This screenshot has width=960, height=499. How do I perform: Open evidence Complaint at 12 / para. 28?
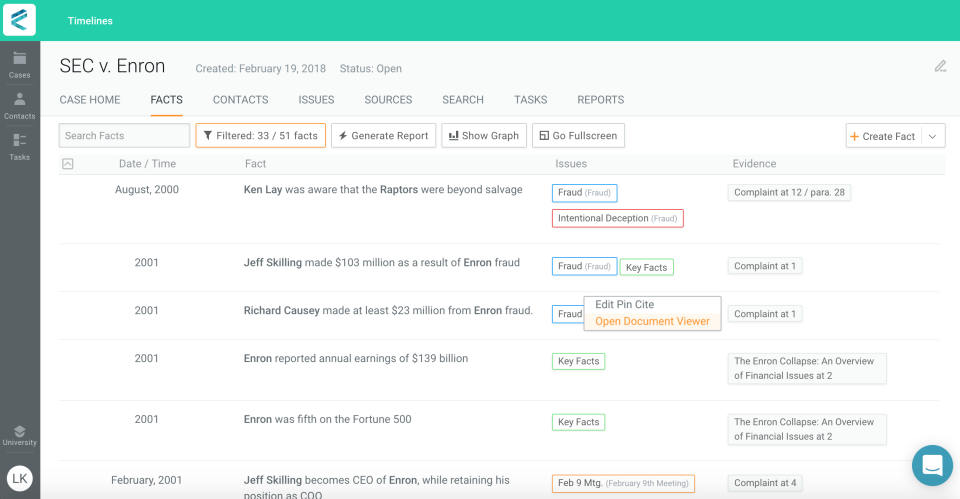pyautogui.click(x=789, y=192)
